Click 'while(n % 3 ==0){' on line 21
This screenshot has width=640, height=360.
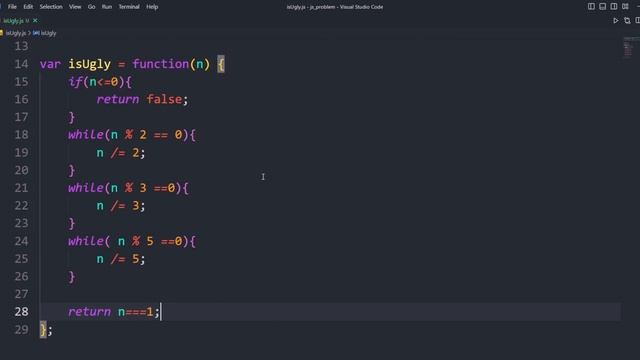pos(128,188)
